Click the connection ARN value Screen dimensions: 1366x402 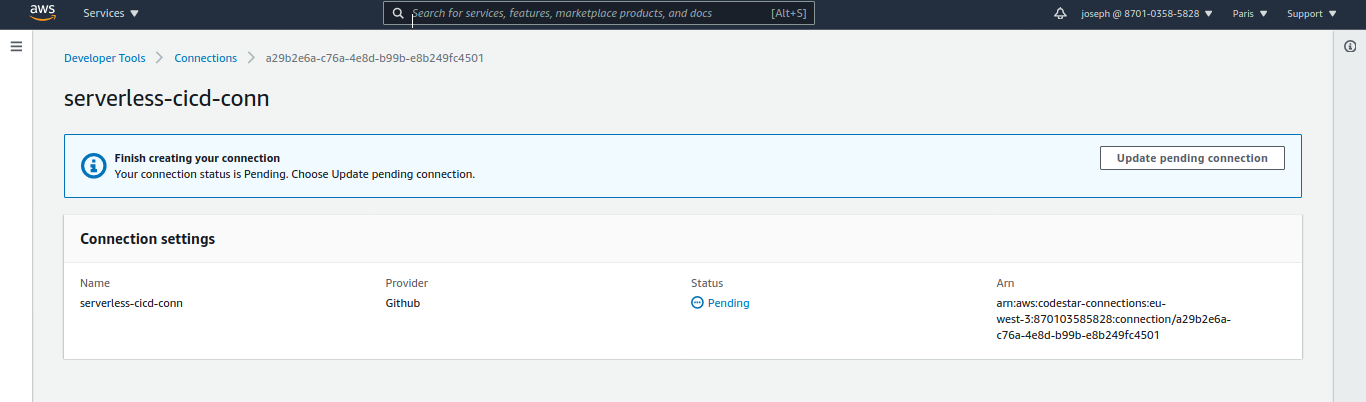pyautogui.click(x=1113, y=319)
